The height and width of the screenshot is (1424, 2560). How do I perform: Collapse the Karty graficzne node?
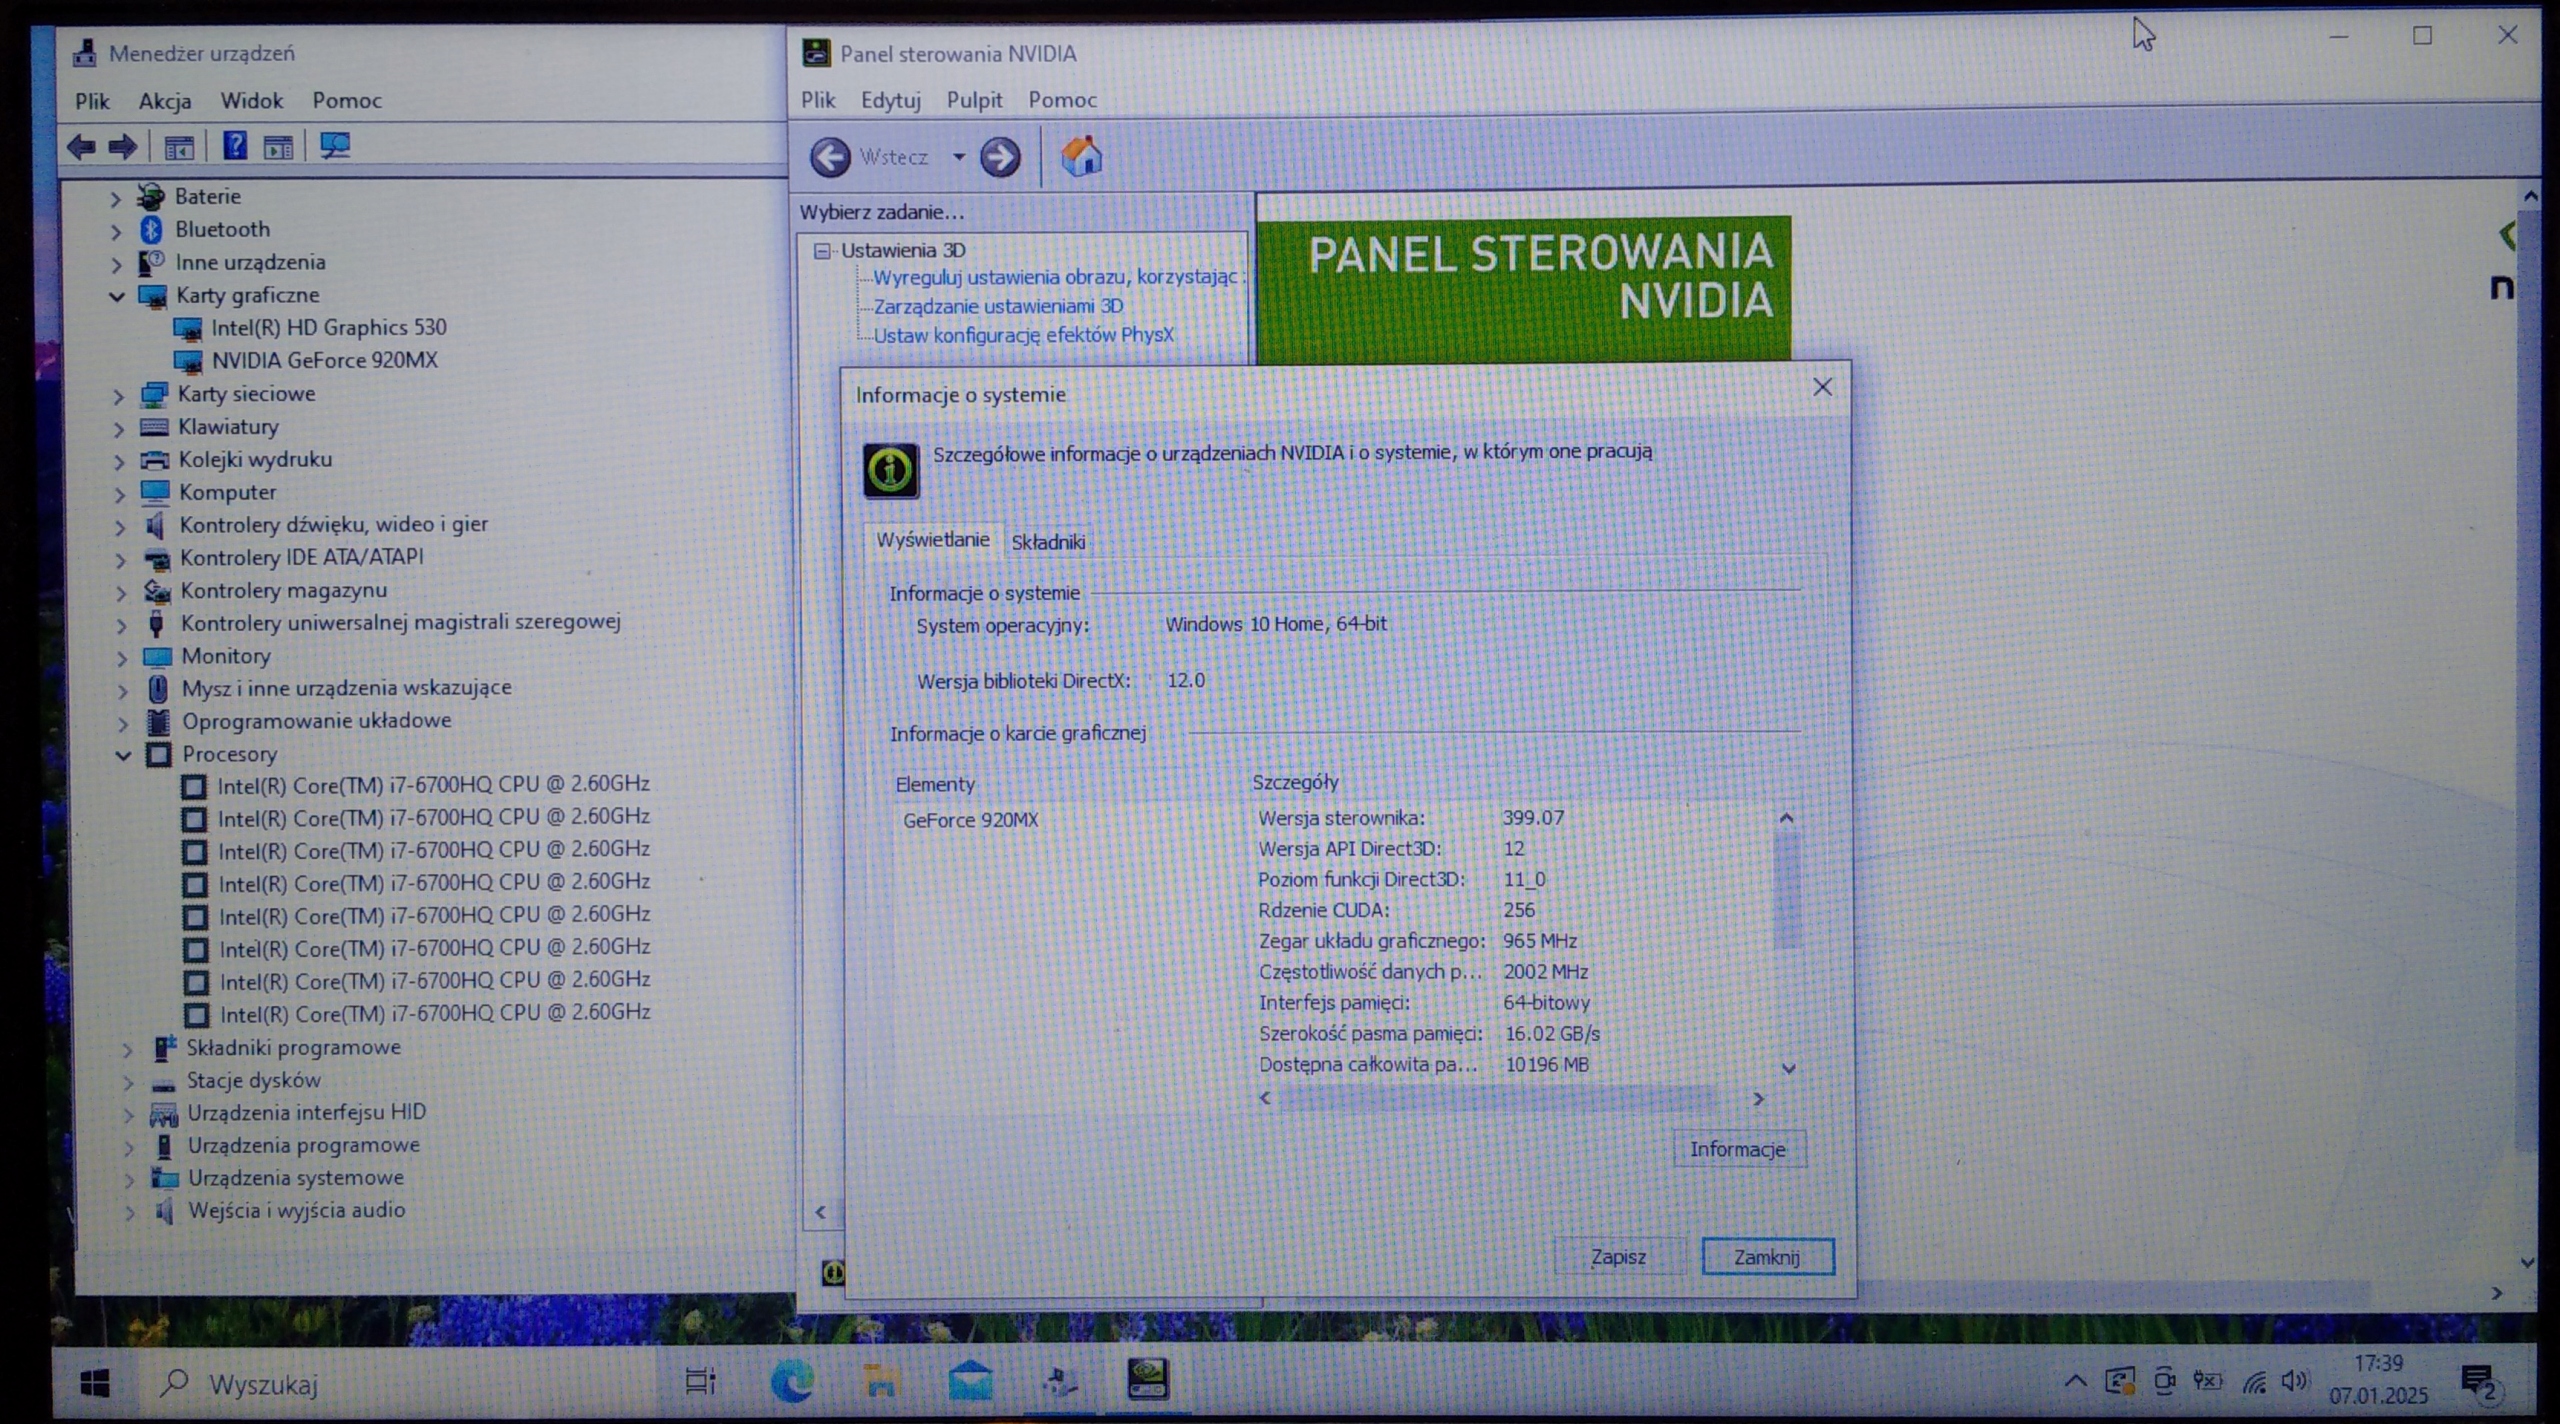[x=117, y=296]
